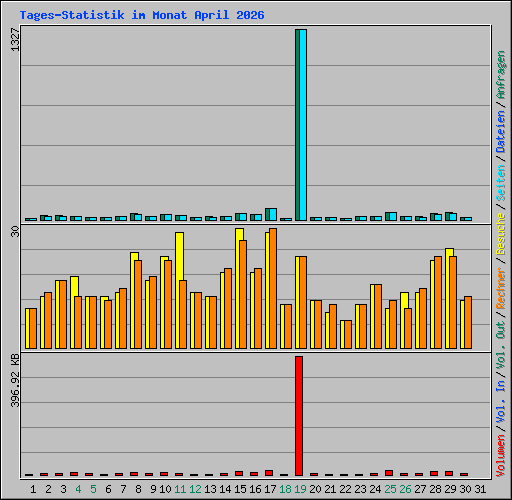Screen dimensions: 512x500
Task: Click the tall red volume bar for day 19
Action: tap(299, 416)
